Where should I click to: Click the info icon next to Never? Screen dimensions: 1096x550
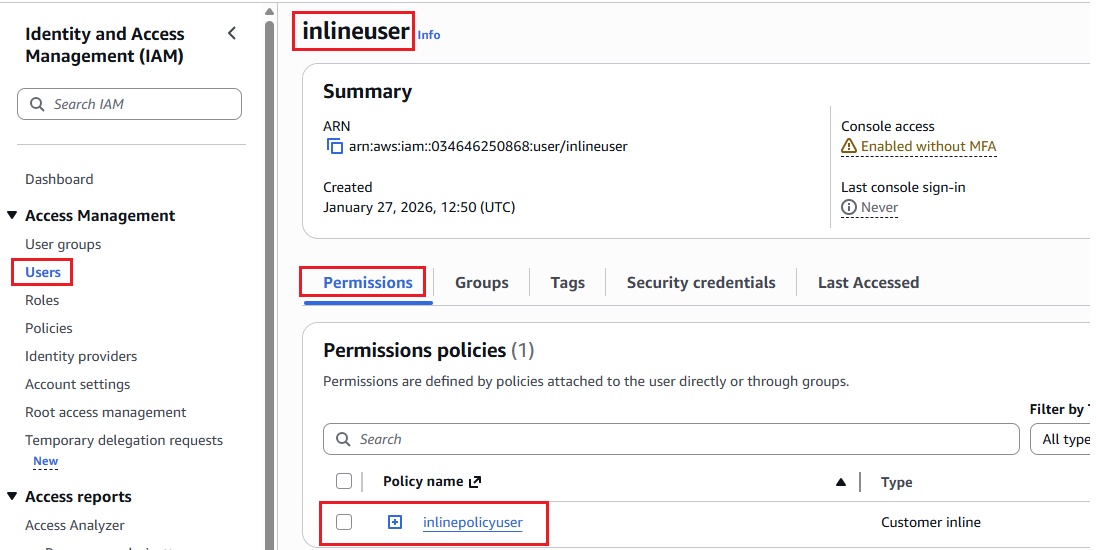click(849, 208)
